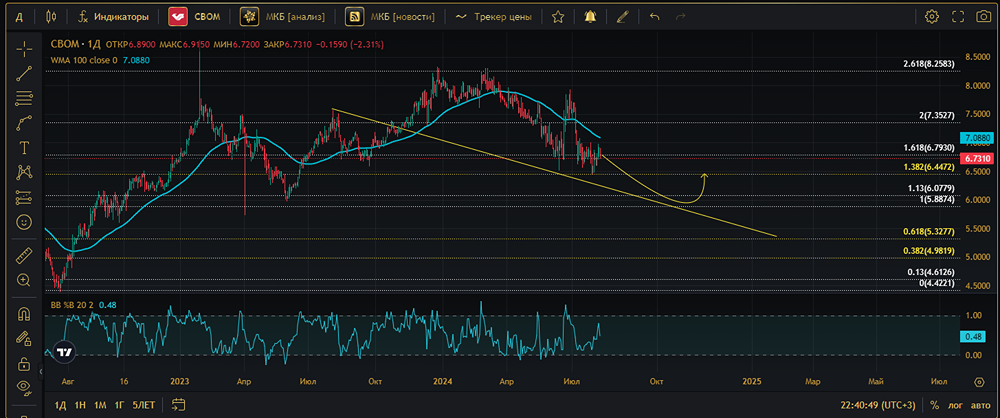Viewport: 1000px width, 418px height.
Task: Open time axis settings icon at bottom right
Action: pos(980,382)
